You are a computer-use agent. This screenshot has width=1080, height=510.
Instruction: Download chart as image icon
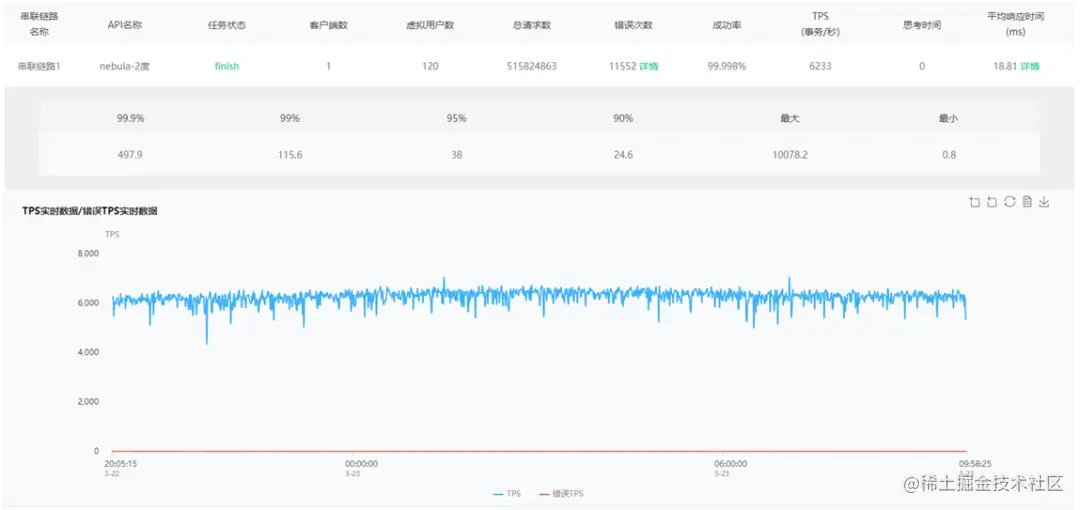[1044, 202]
